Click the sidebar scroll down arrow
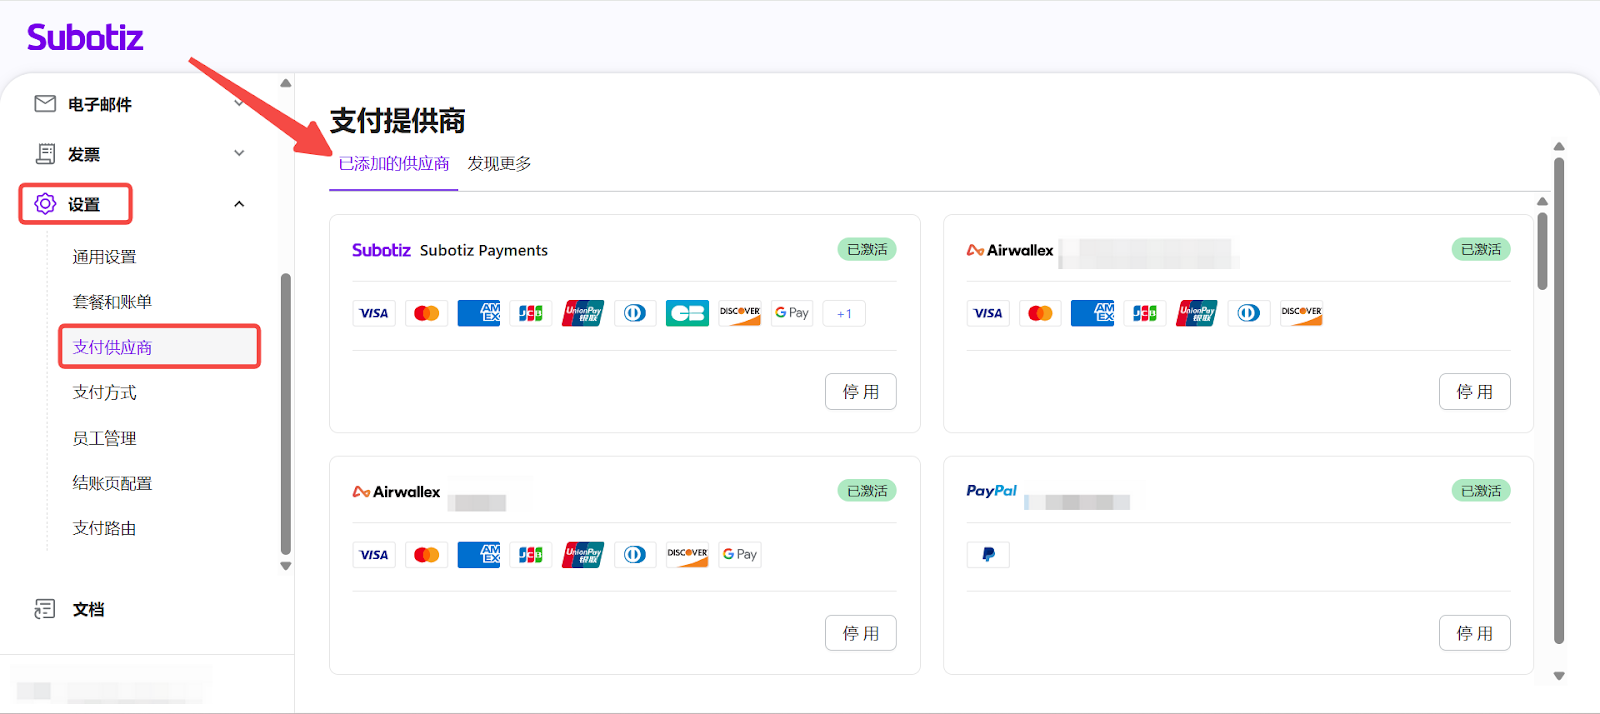Viewport: 1600px width, 714px height. pyautogui.click(x=286, y=566)
